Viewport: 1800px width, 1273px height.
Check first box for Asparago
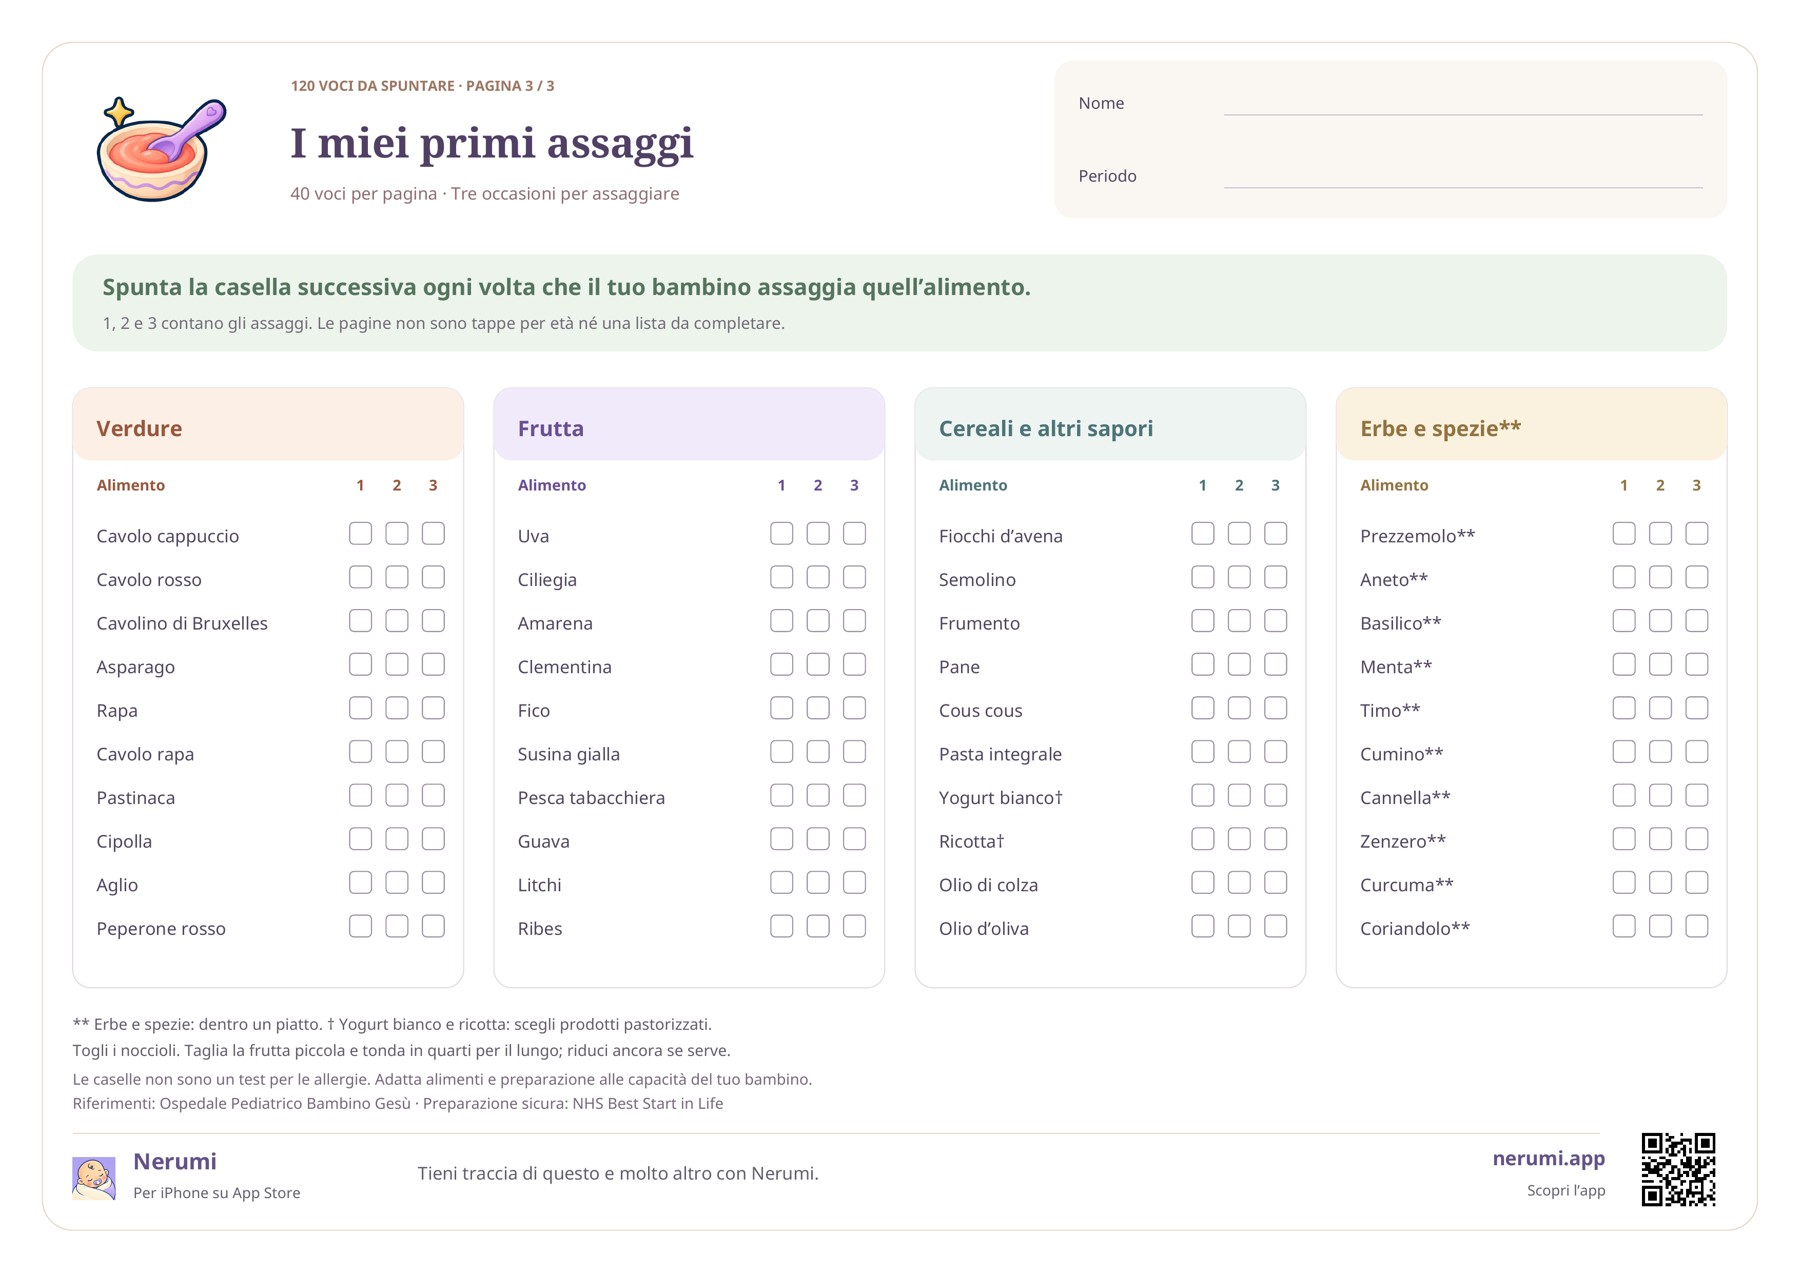tap(360, 664)
